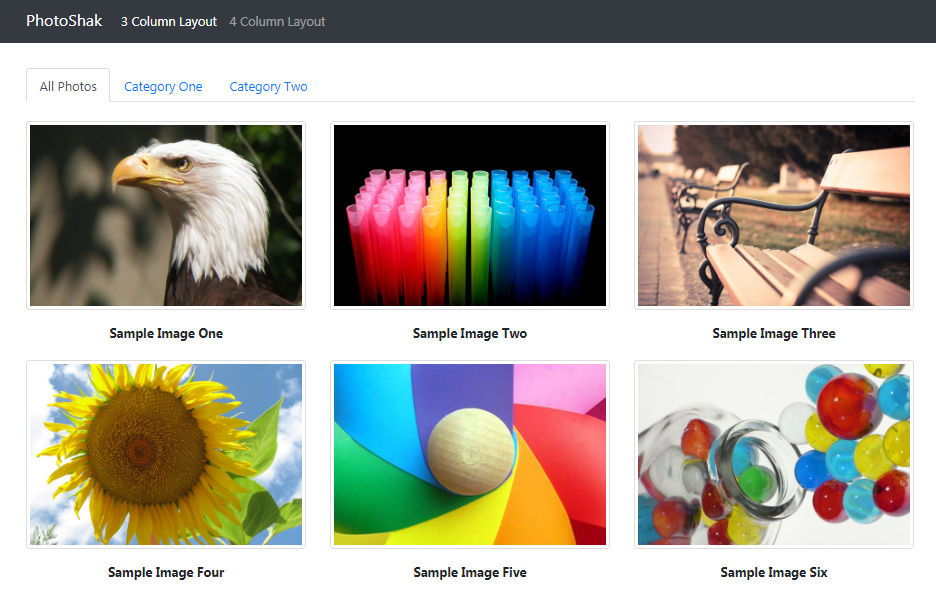Click the Sample Image Four caption
Screen dimensions: 936x605
[166, 573]
